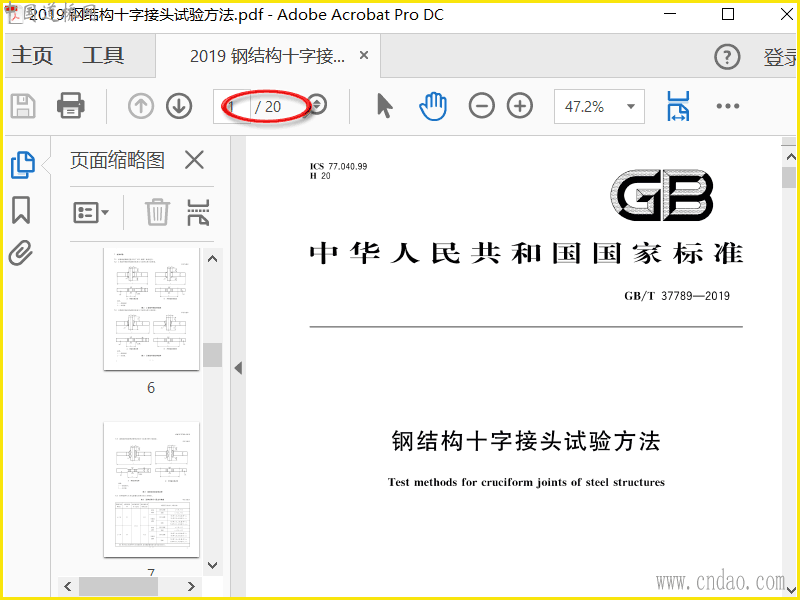The height and width of the screenshot is (600, 800).
Task: Toggle the page thumbnails sidebar icon
Action: point(22,165)
